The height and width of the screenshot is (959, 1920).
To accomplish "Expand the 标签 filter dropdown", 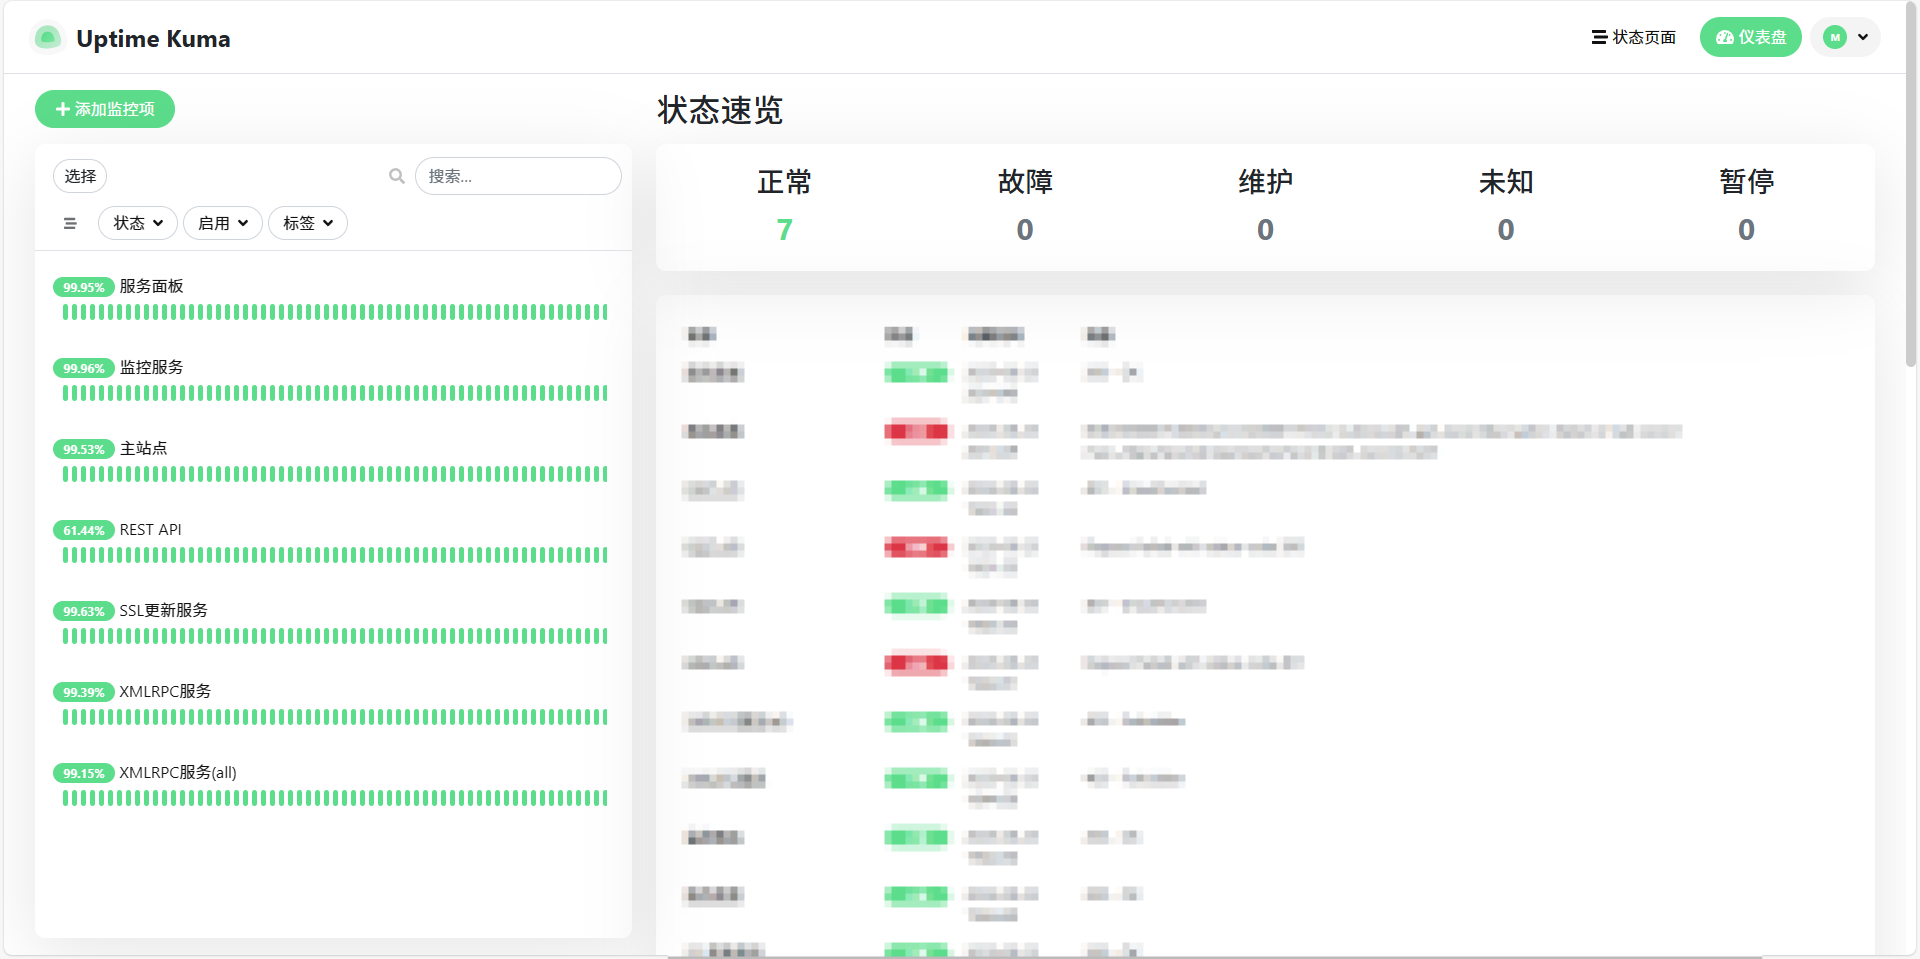I will (x=307, y=223).
